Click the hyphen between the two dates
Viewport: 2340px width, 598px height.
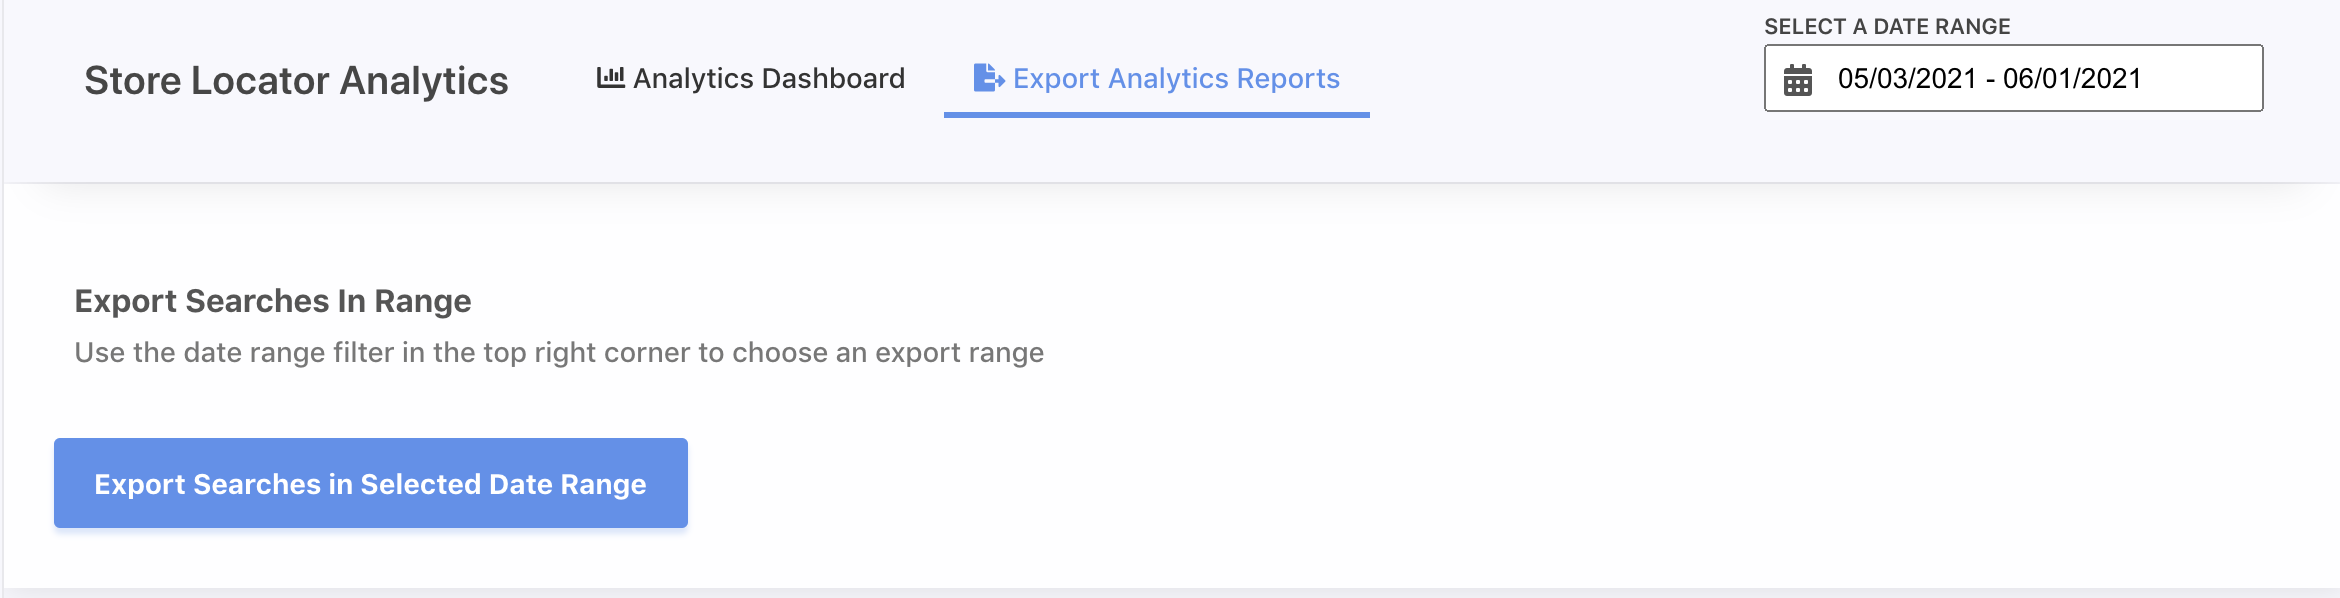pos(1990,80)
